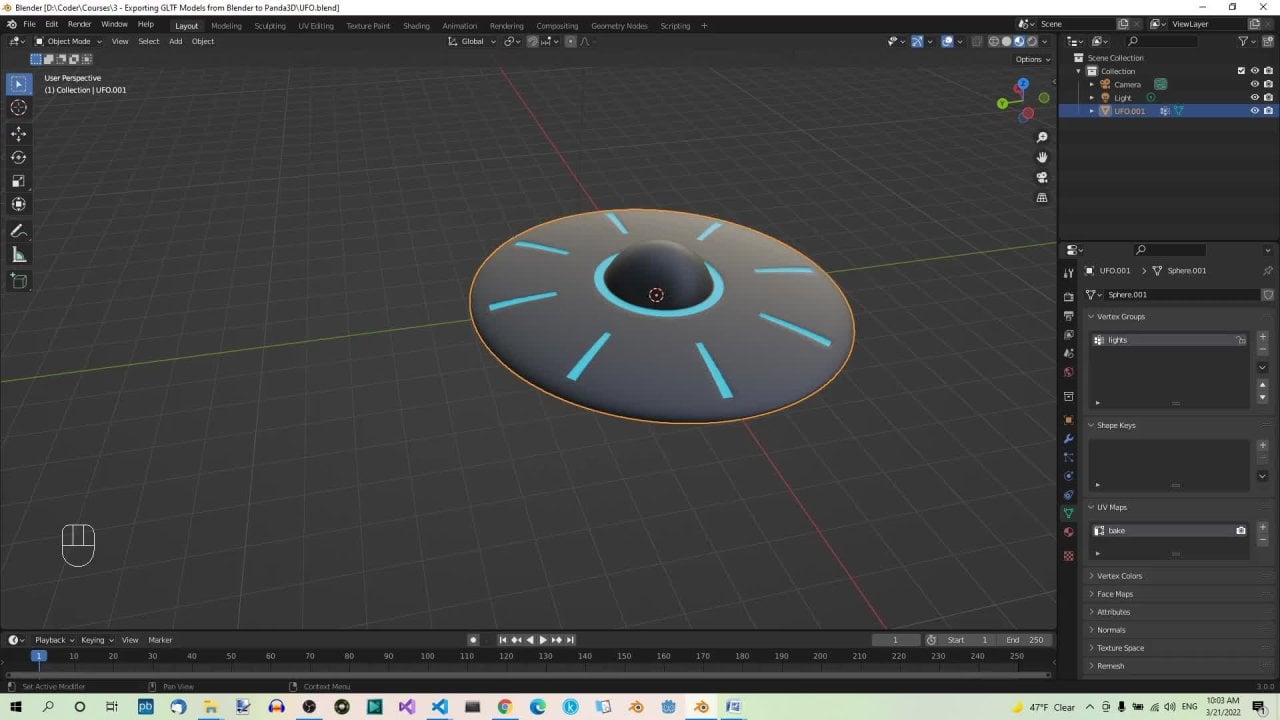Click frame 100 on the timeline
The image size is (1280, 720).
click(x=427, y=656)
